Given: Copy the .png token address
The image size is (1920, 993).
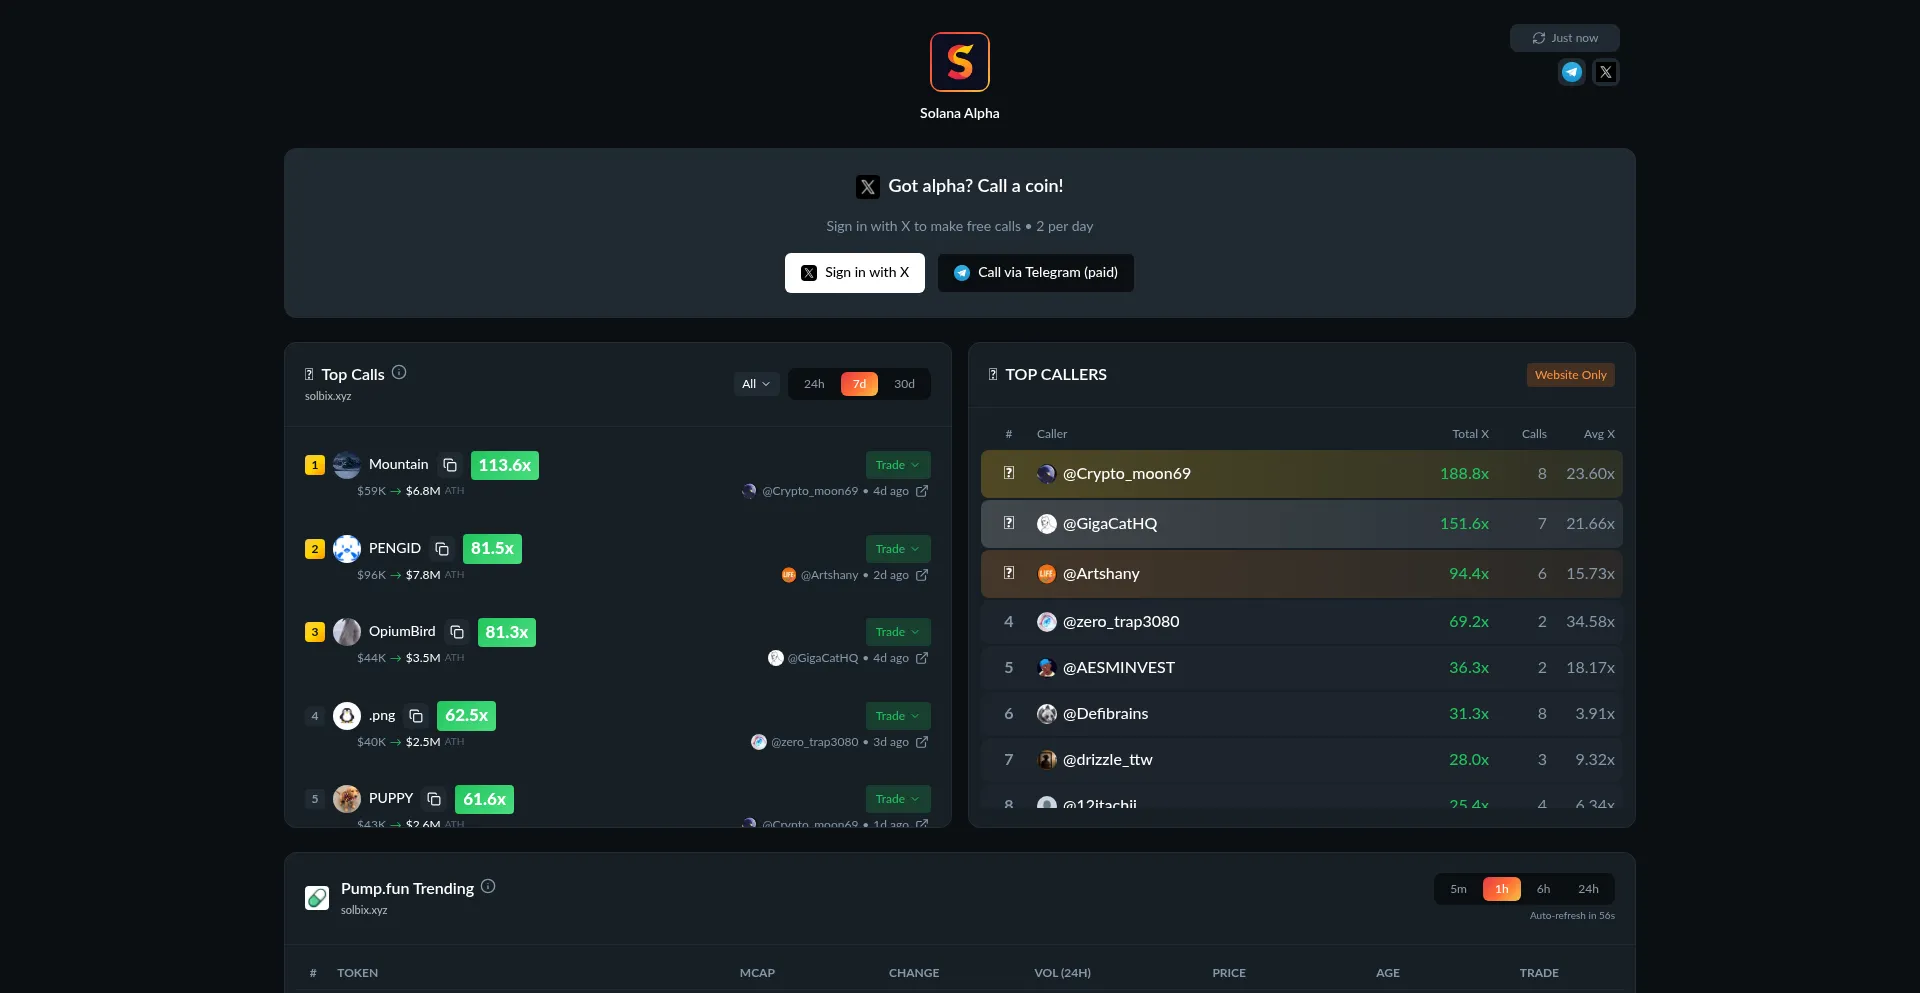Looking at the screenshot, I should click(x=416, y=716).
